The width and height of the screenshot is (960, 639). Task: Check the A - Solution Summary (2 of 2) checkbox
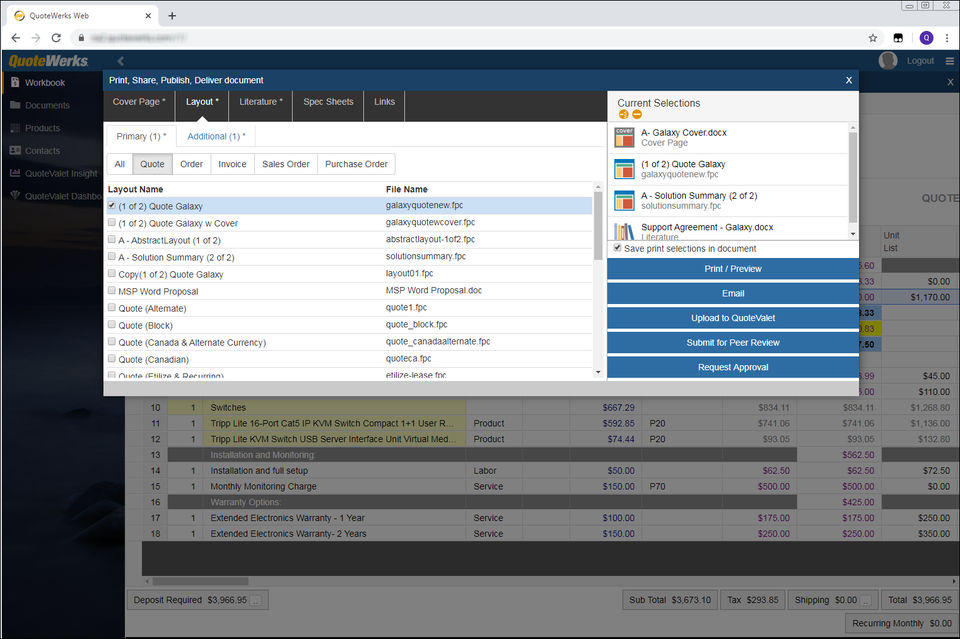[111, 256]
